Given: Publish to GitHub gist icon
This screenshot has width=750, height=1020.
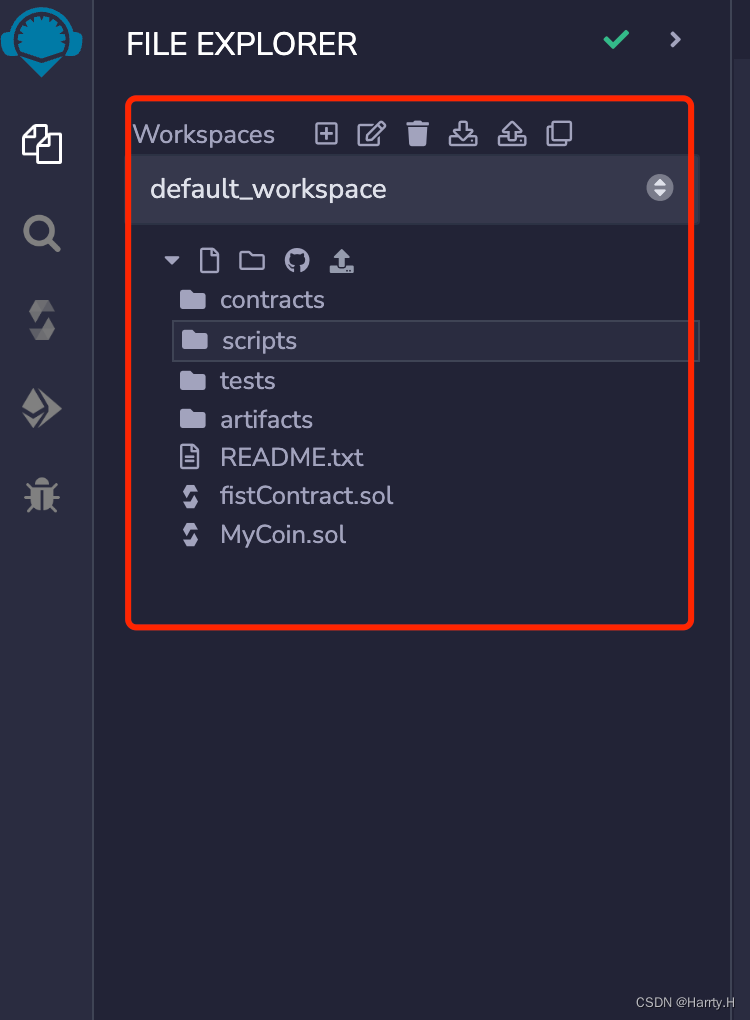Looking at the screenshot, I should point(297,261).
